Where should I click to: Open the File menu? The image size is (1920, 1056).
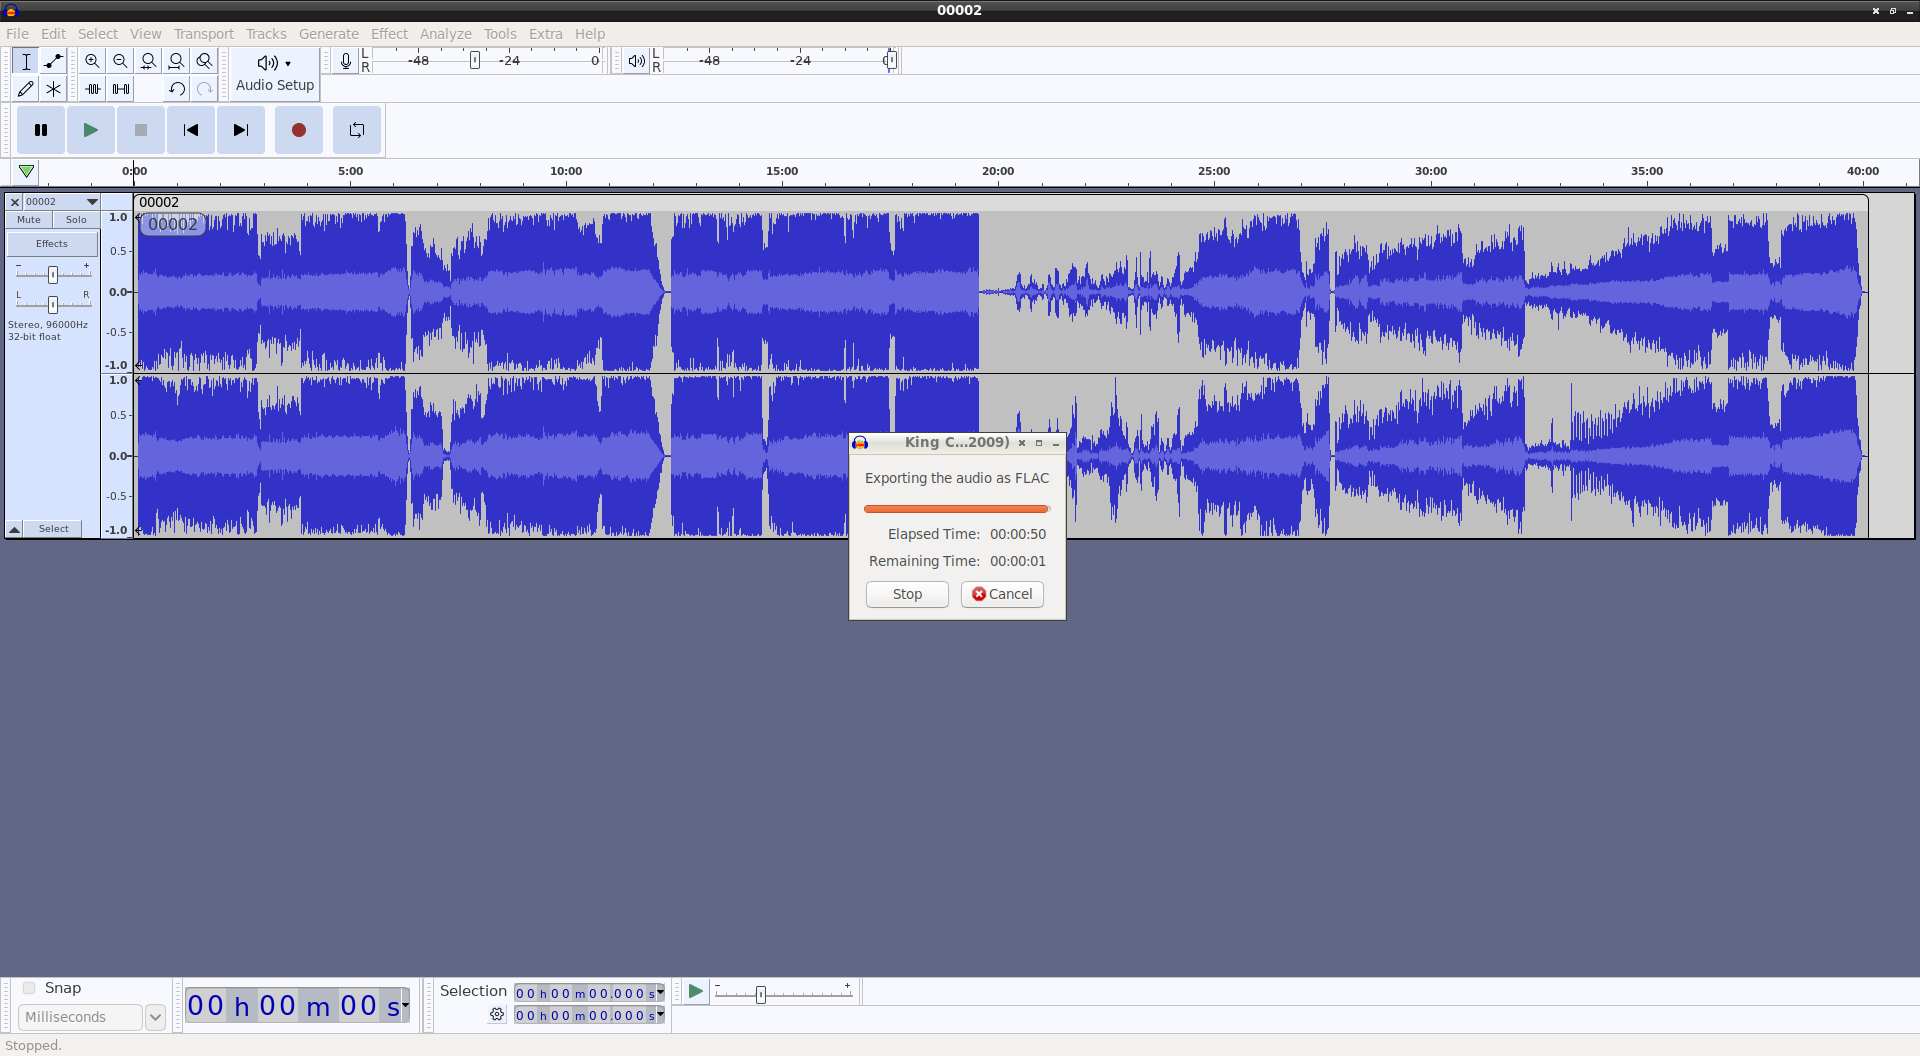tap(18, 34)
